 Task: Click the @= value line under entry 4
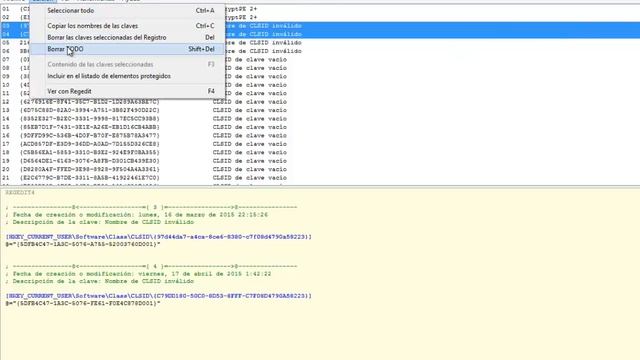pyautogui.click(x=83, y=303)
